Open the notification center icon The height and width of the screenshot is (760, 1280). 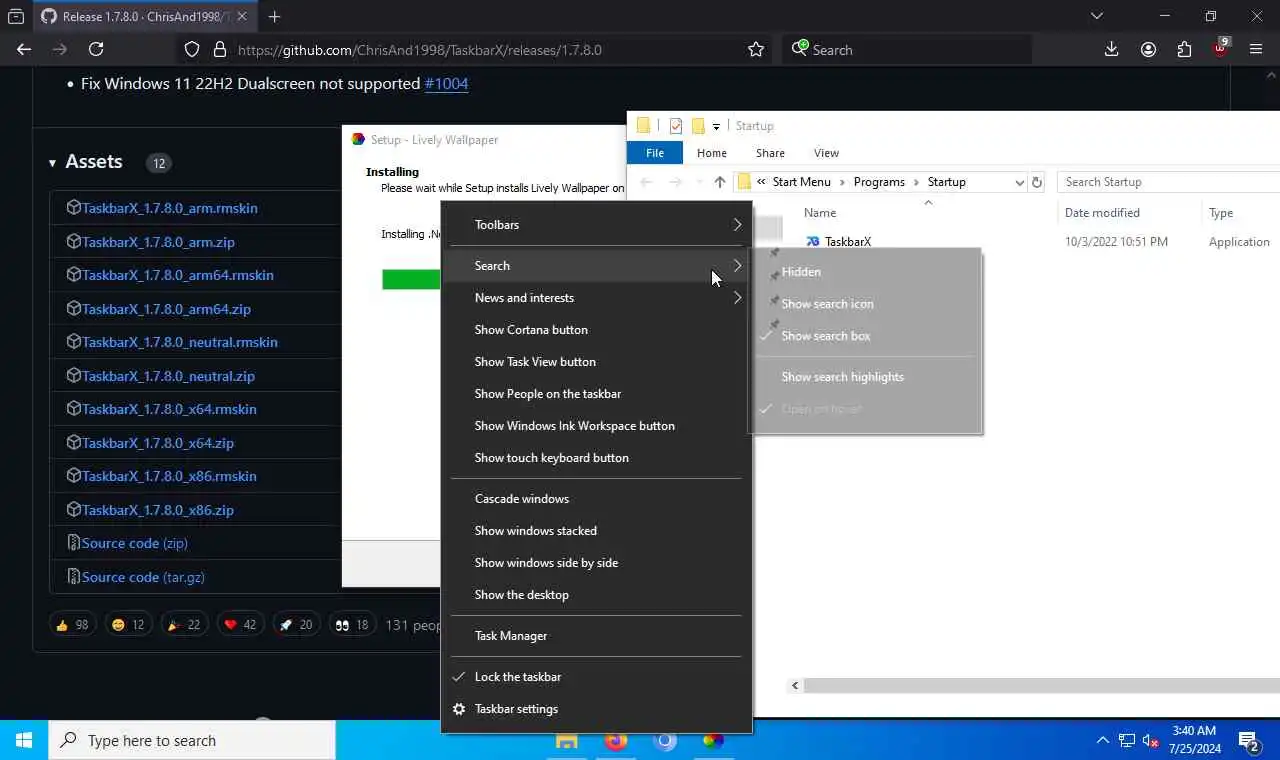point(1248,741)
